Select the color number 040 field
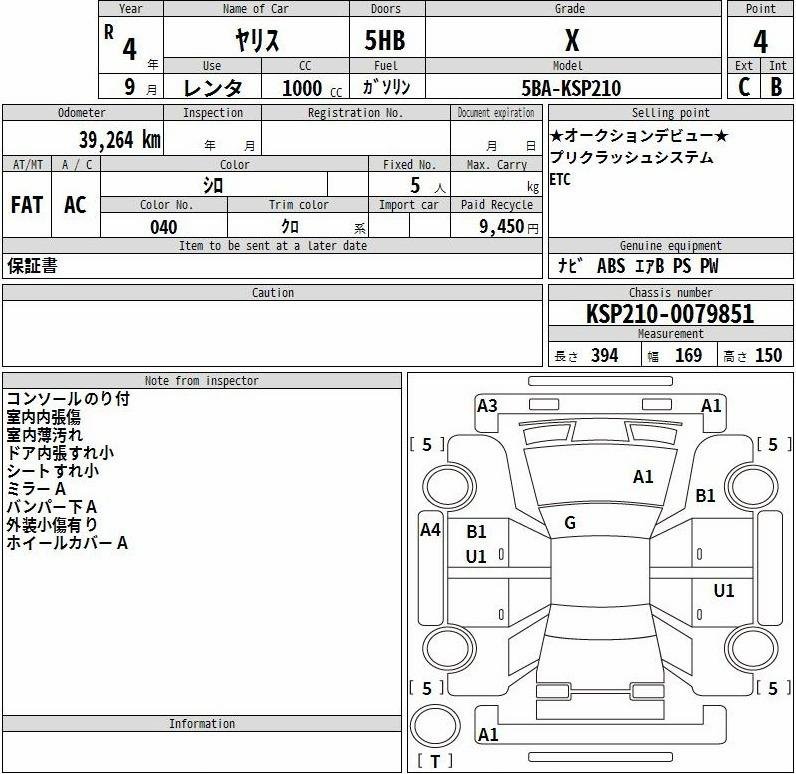The image size is (796, 774). click(163, 227)
